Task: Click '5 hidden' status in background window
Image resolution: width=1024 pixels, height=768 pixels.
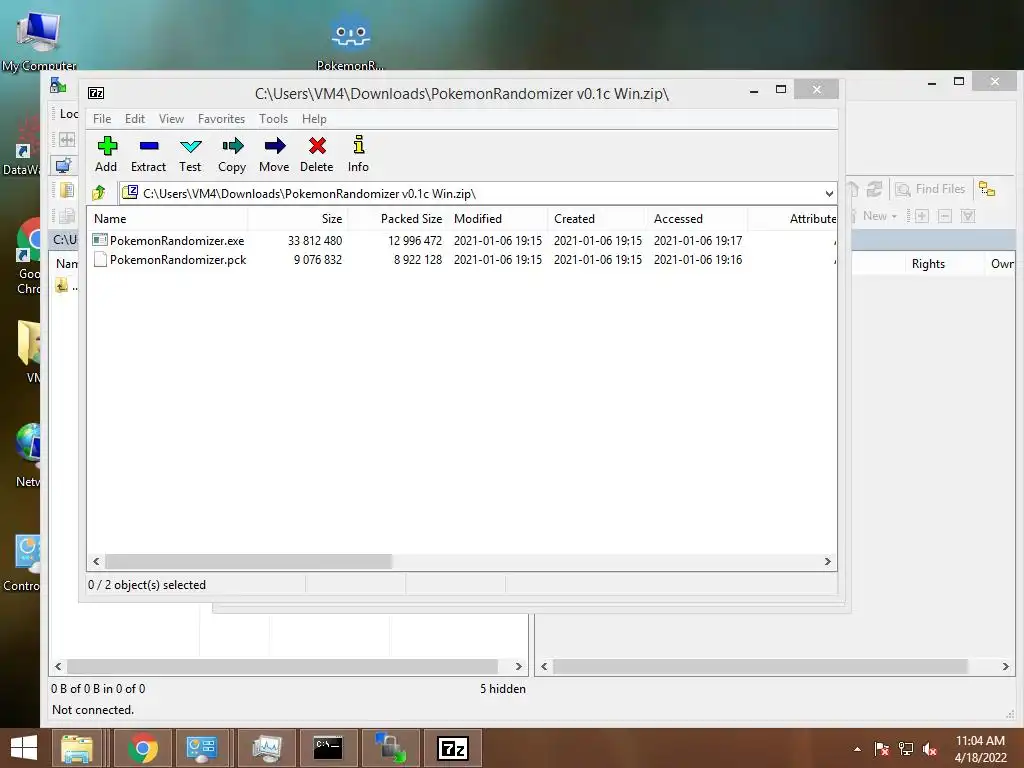Action: point(503,688)
